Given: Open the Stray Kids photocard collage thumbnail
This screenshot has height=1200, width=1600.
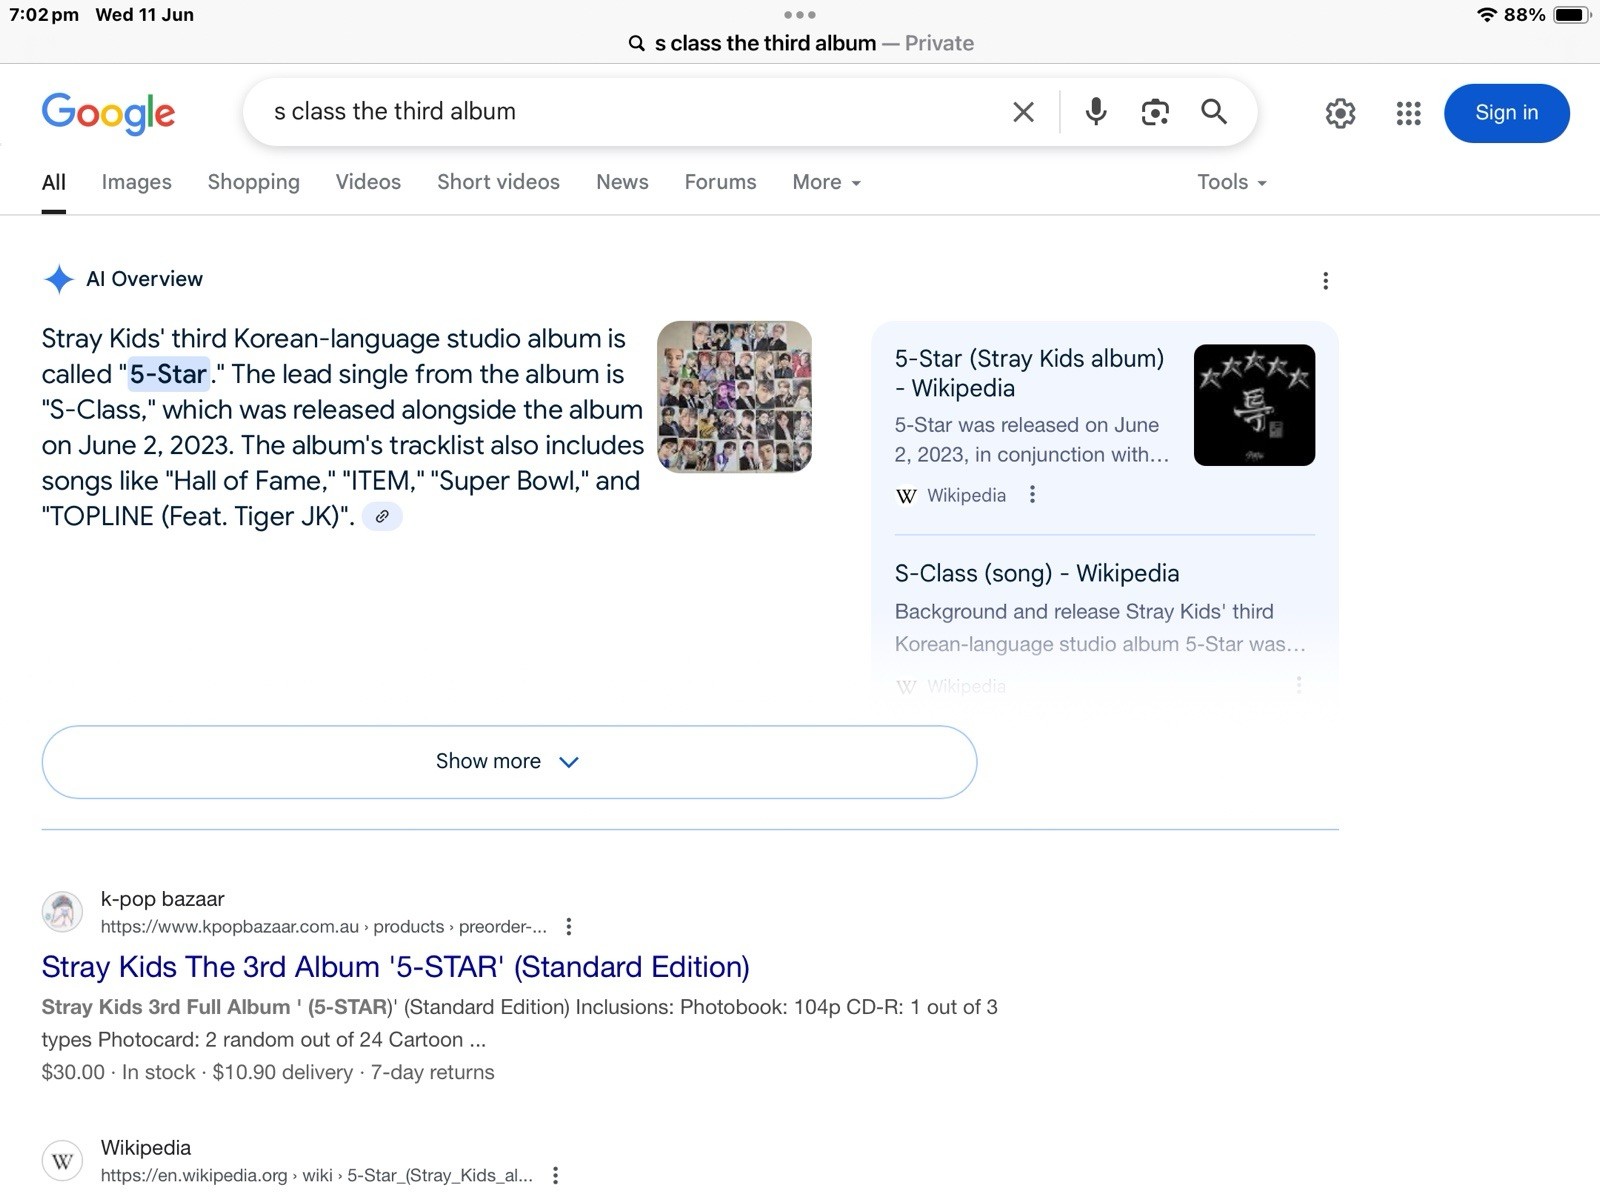Looking at the screenshot, I should pyautogui.click(x=734, y=396).
